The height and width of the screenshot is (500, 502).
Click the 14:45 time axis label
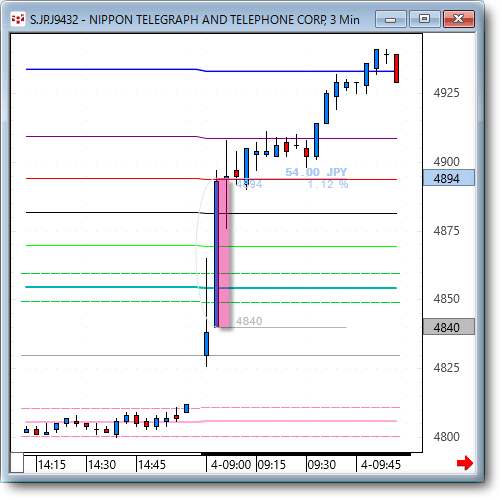(152, 465)
